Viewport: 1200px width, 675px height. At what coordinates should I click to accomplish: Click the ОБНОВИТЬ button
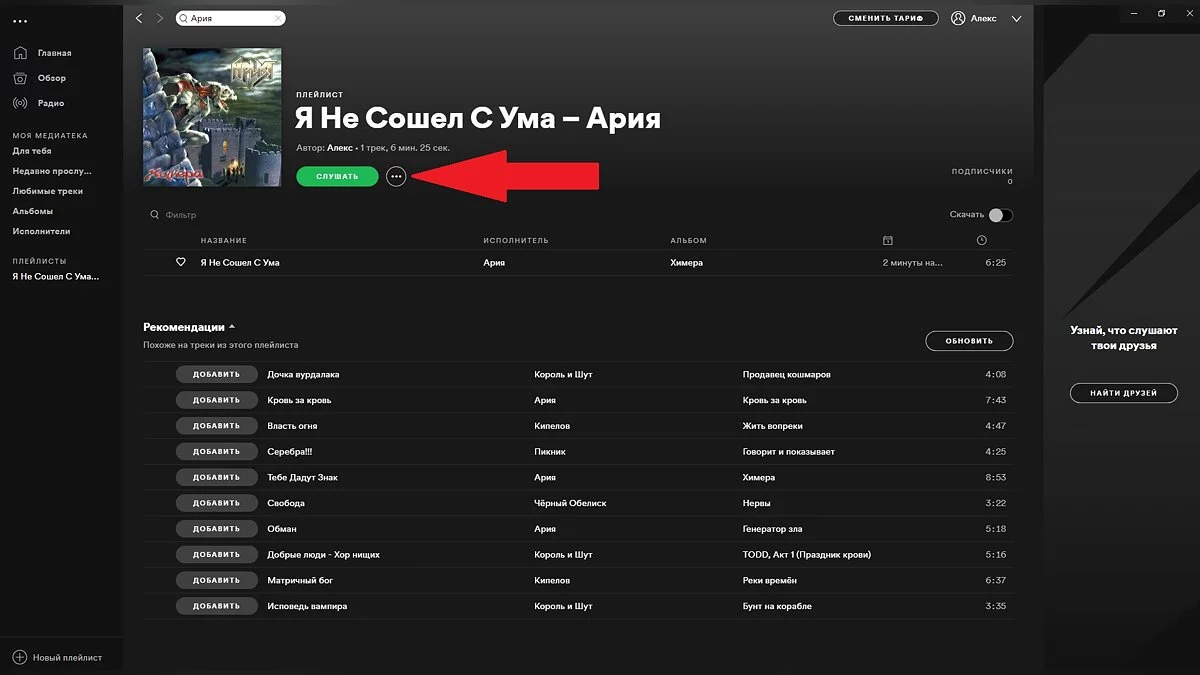(969, 341)
